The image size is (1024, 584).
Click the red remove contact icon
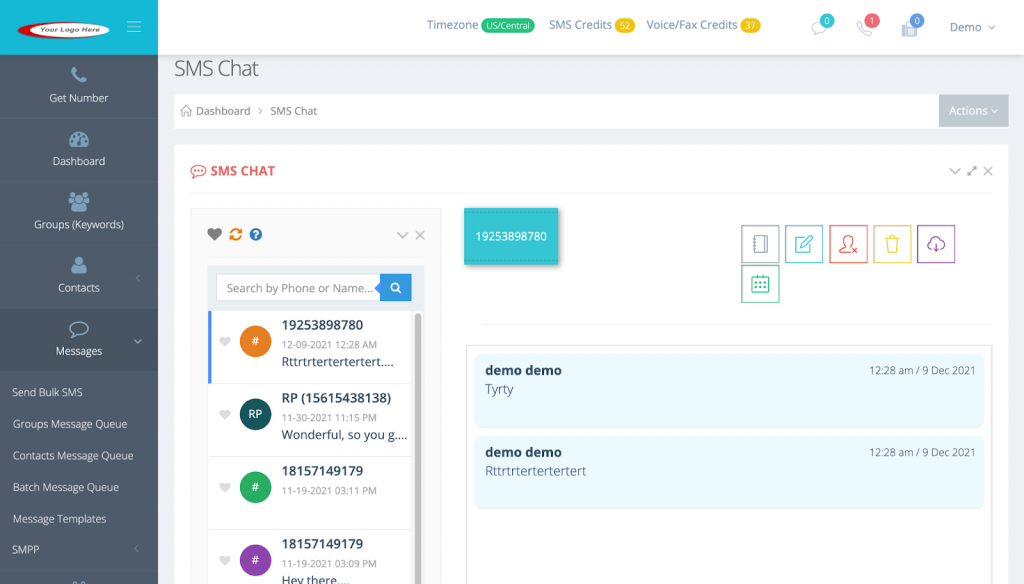coord(848,243)
